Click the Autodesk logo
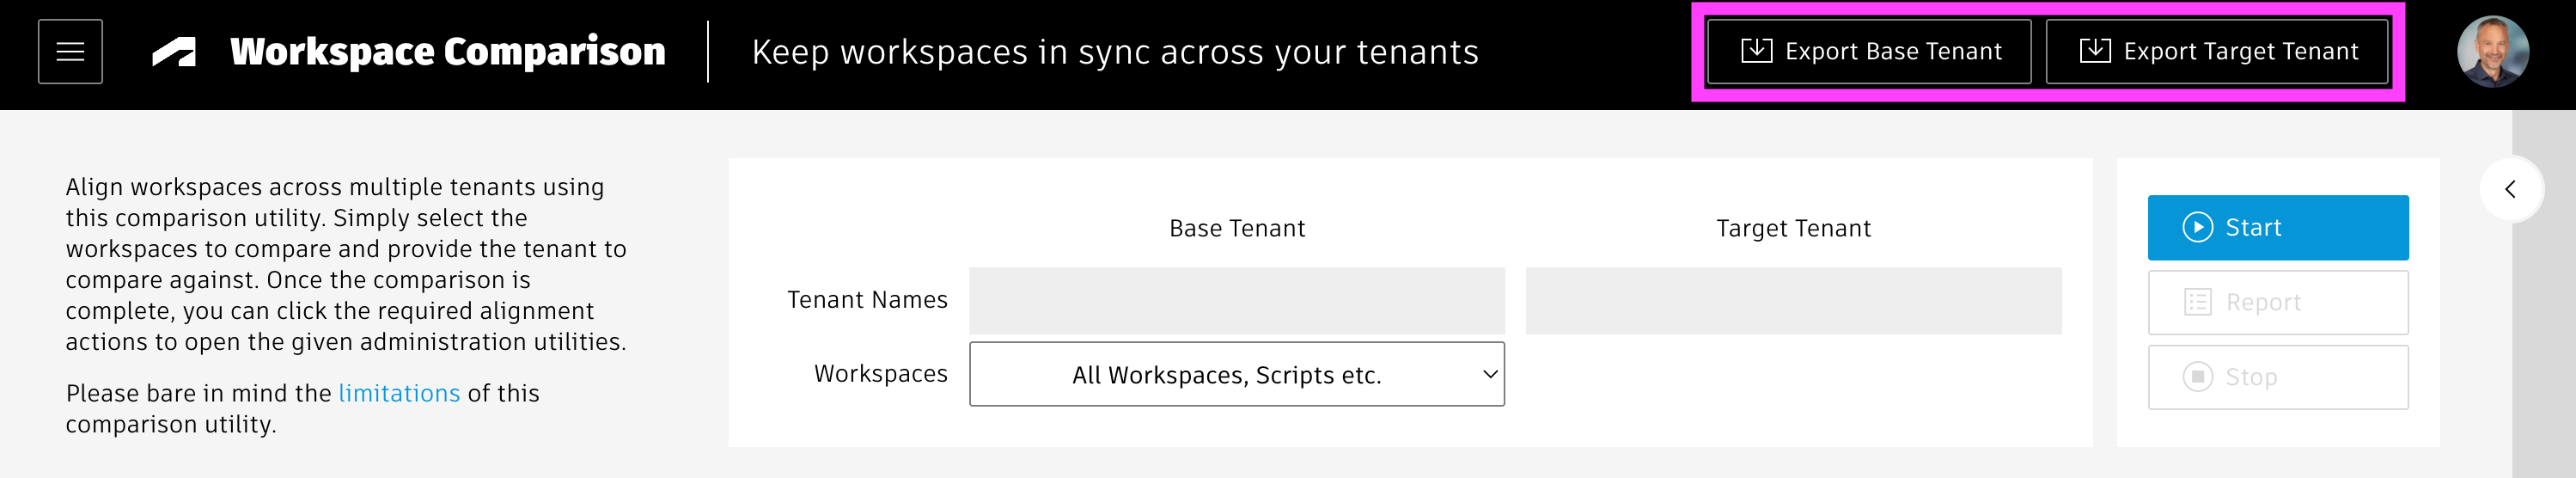Screen dimensions: 2576x478 [x=174, y=52]
